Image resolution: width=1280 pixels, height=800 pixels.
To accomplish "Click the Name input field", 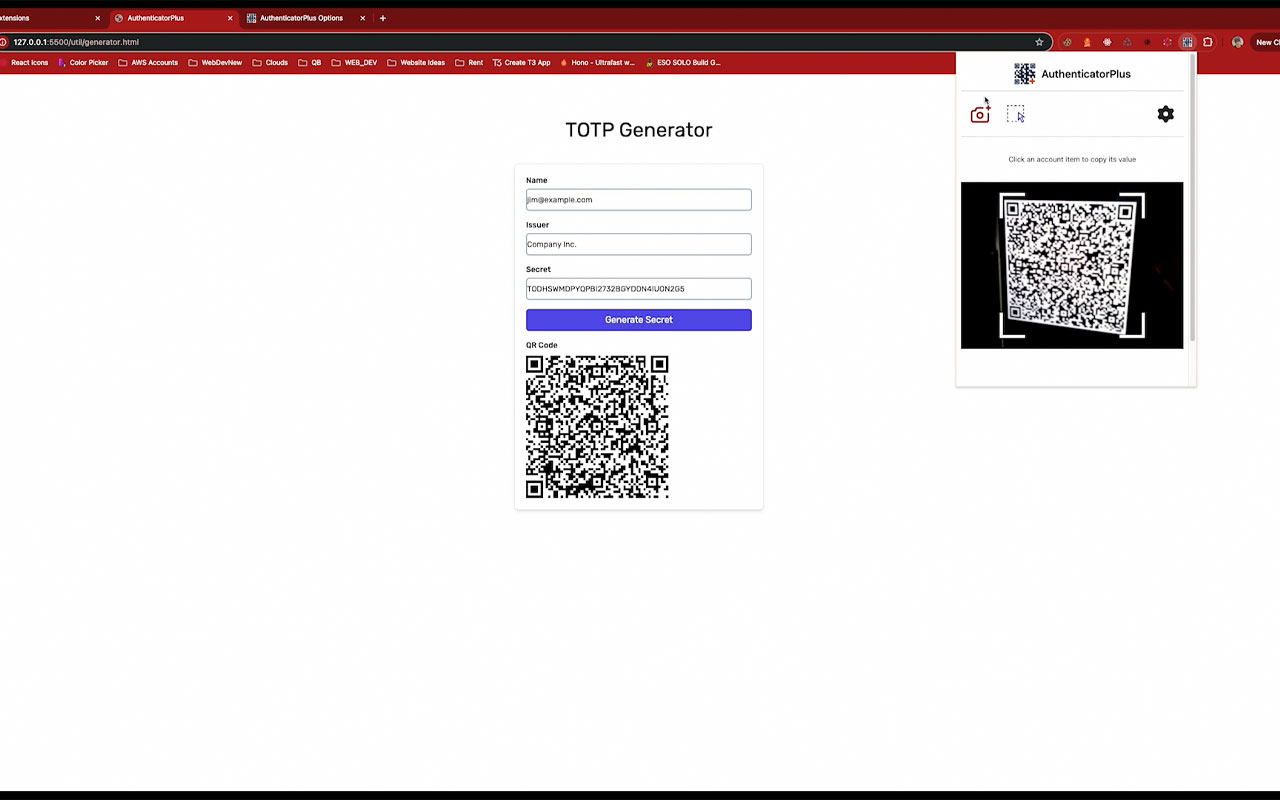I will coord(639,199).
